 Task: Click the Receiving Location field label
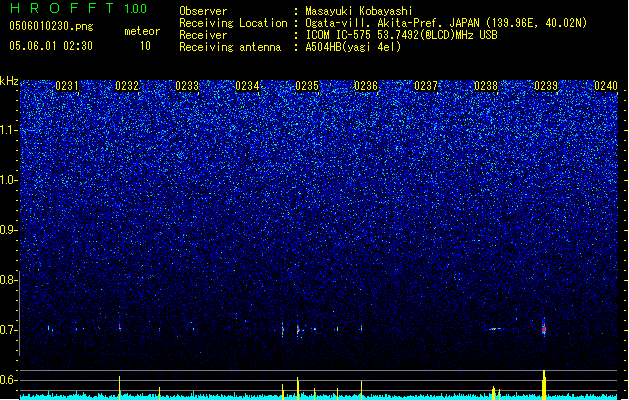coord(233,23)
